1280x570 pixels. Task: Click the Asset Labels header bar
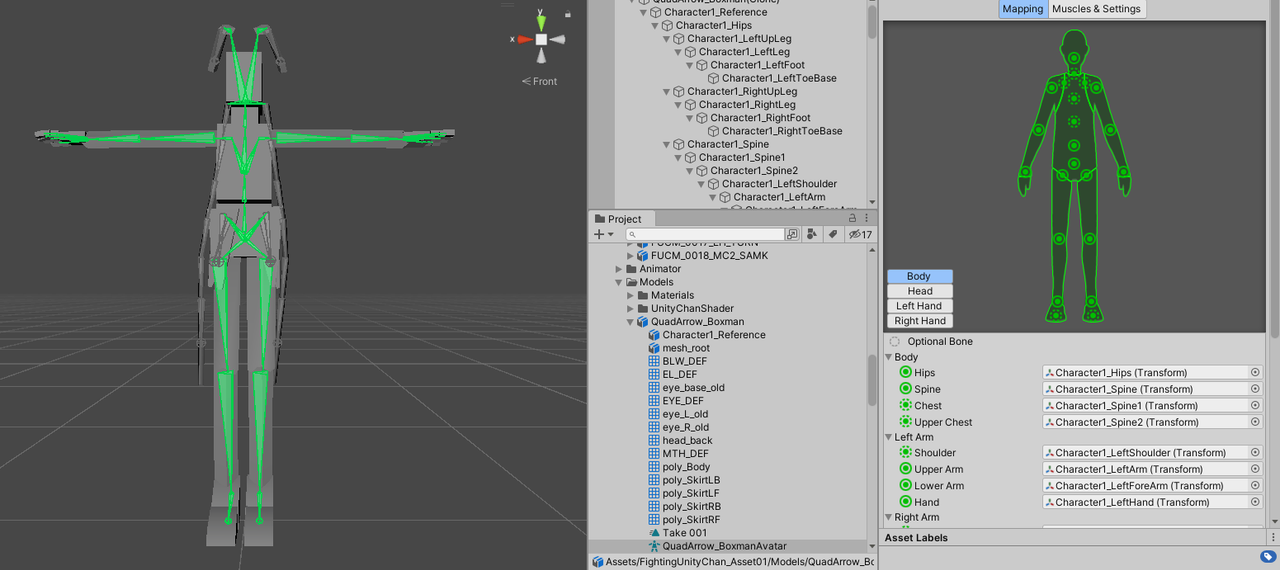(1079, 538)
